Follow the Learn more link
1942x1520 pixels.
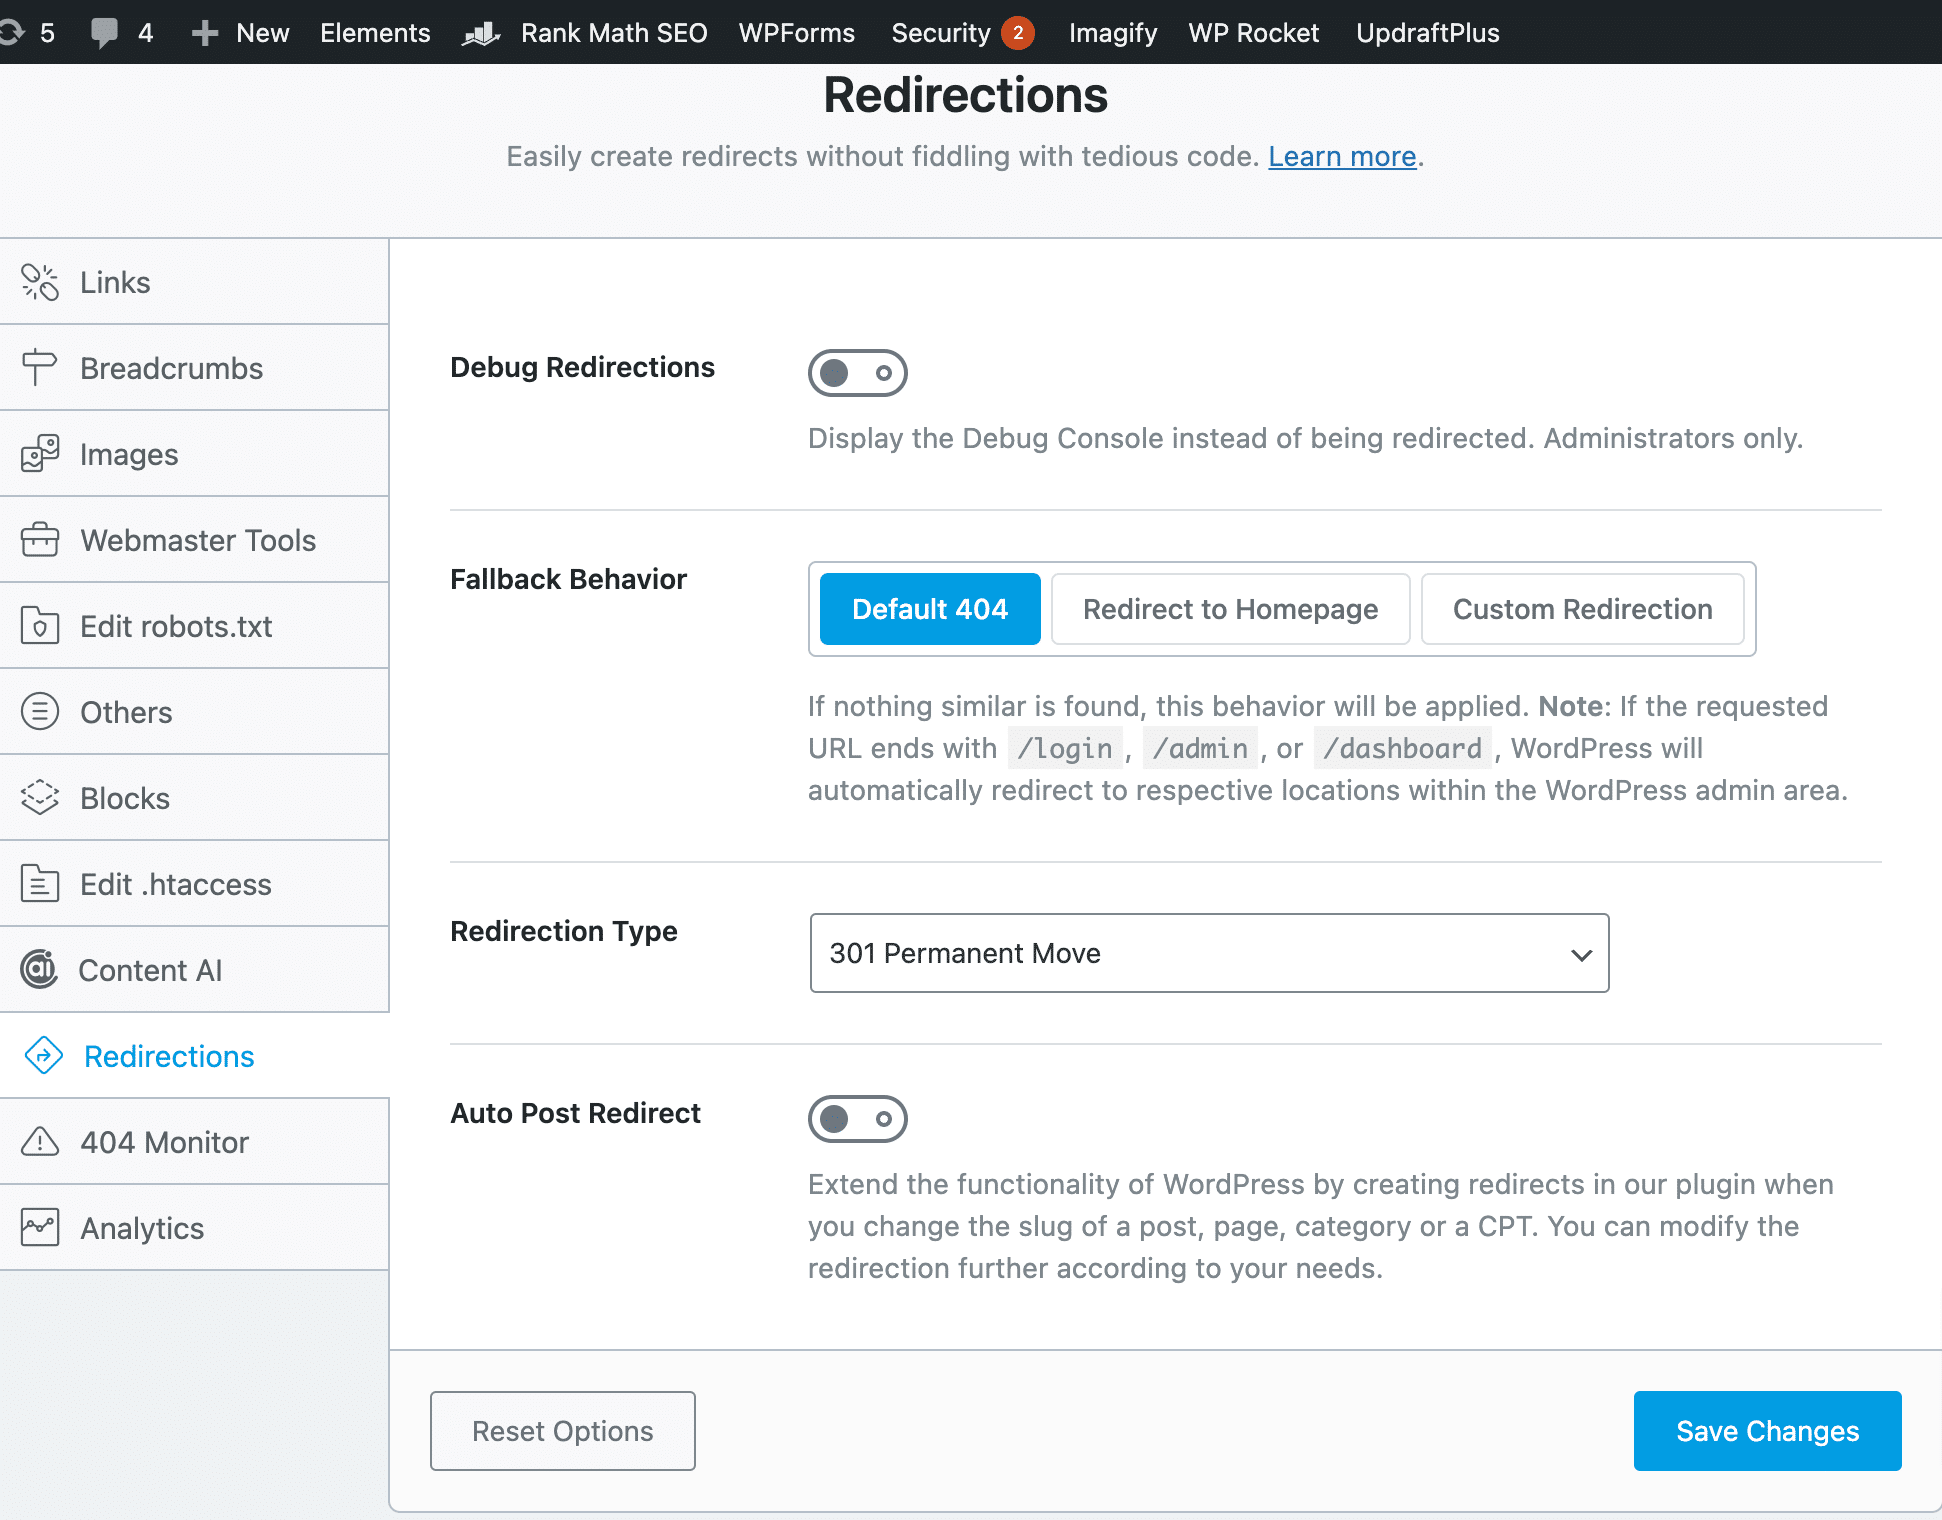pos(1342,156)
